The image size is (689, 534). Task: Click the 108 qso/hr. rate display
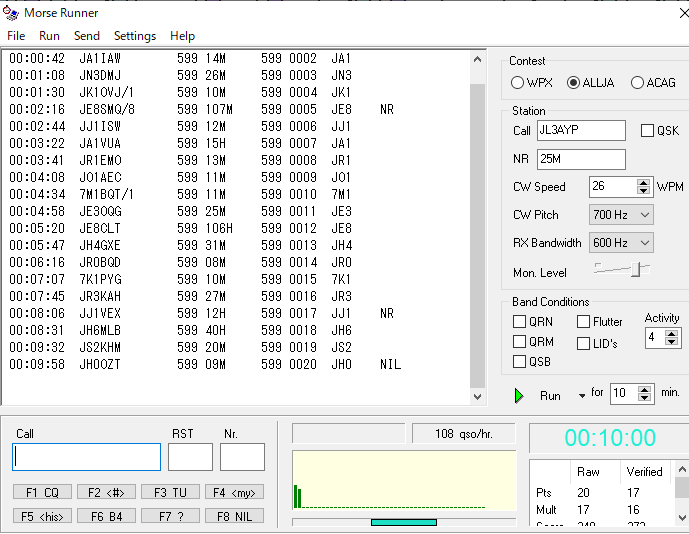coord(464,434)
